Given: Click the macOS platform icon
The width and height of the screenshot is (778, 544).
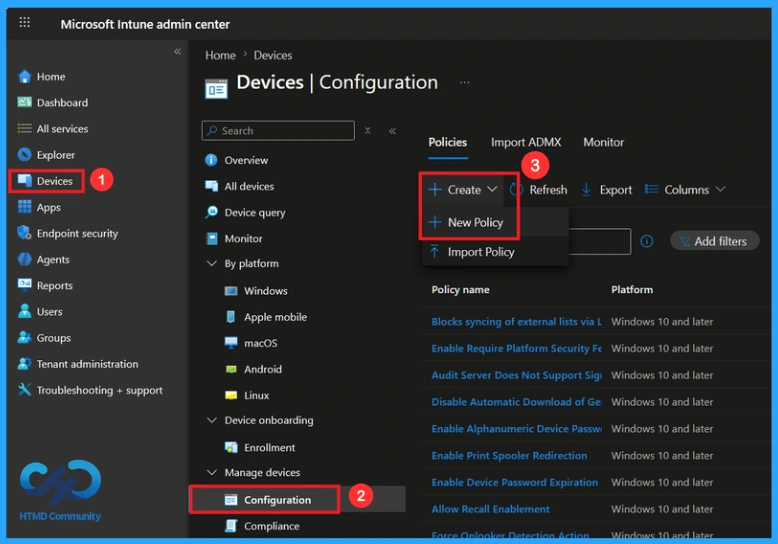Looking at the screenshot, I should coord(231,343).
